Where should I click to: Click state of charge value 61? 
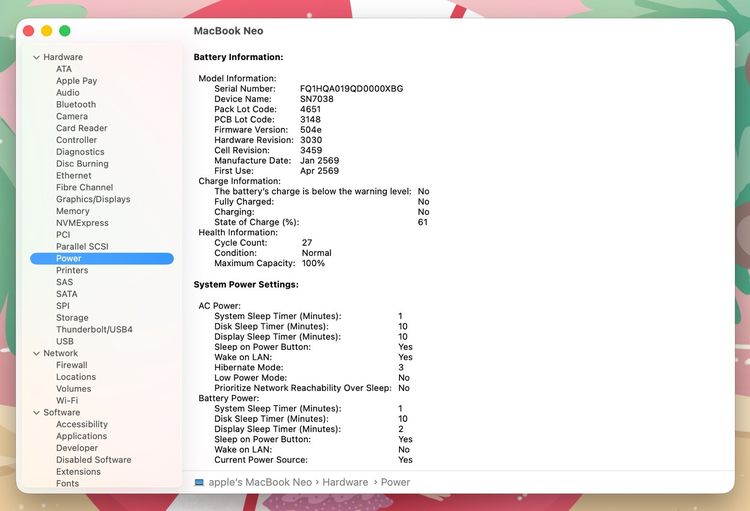tap(423, 222)
